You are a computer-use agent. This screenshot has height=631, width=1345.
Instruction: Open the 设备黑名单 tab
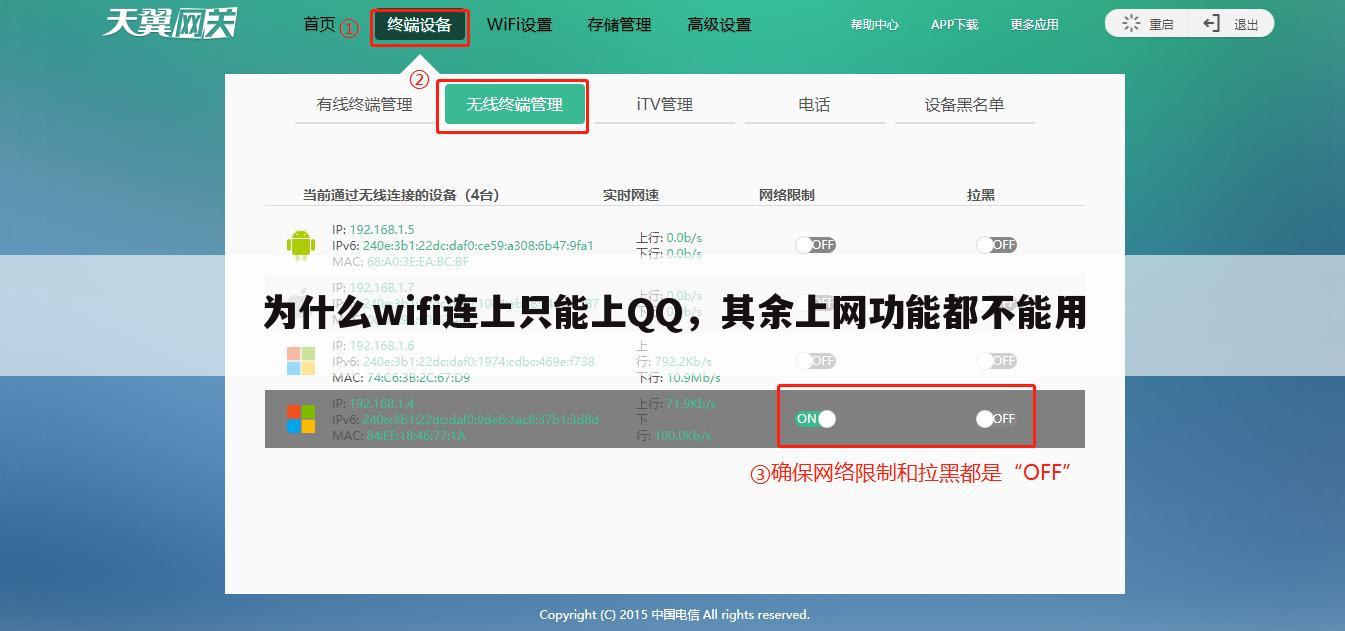tap(964, 103)
